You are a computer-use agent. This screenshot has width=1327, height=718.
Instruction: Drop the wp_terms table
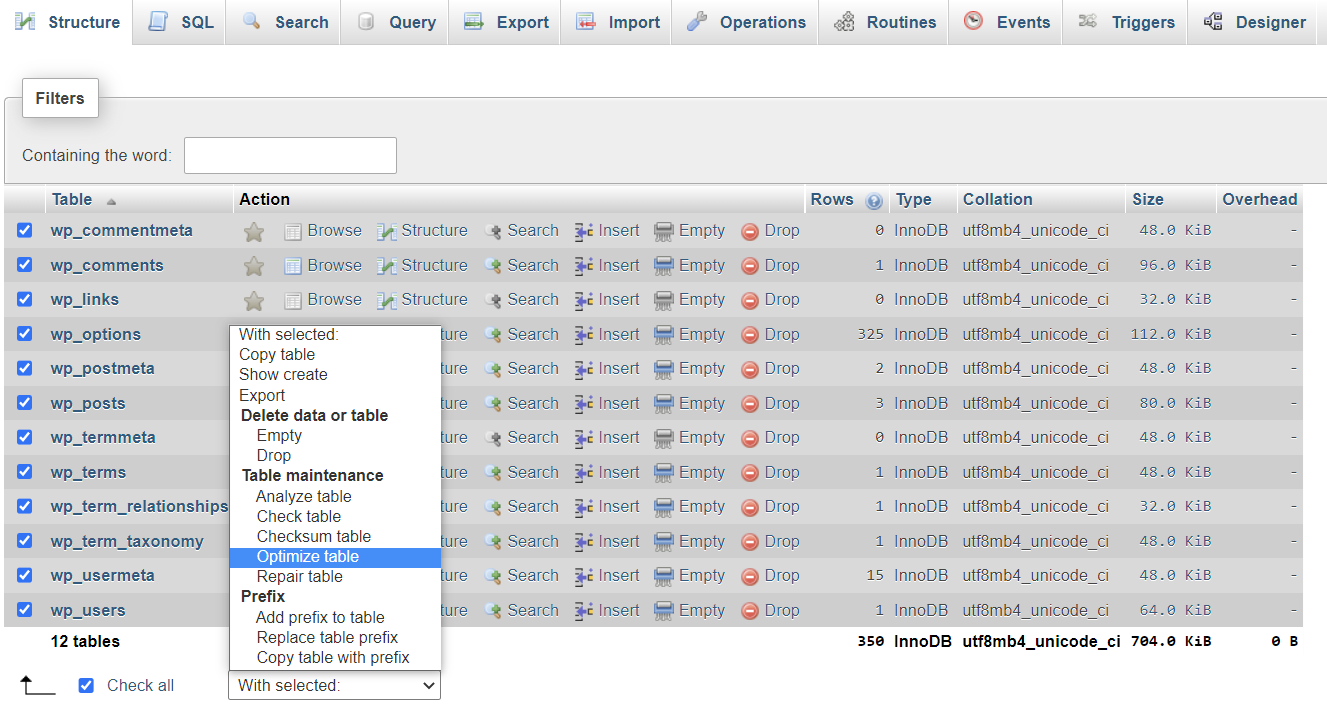782,471
